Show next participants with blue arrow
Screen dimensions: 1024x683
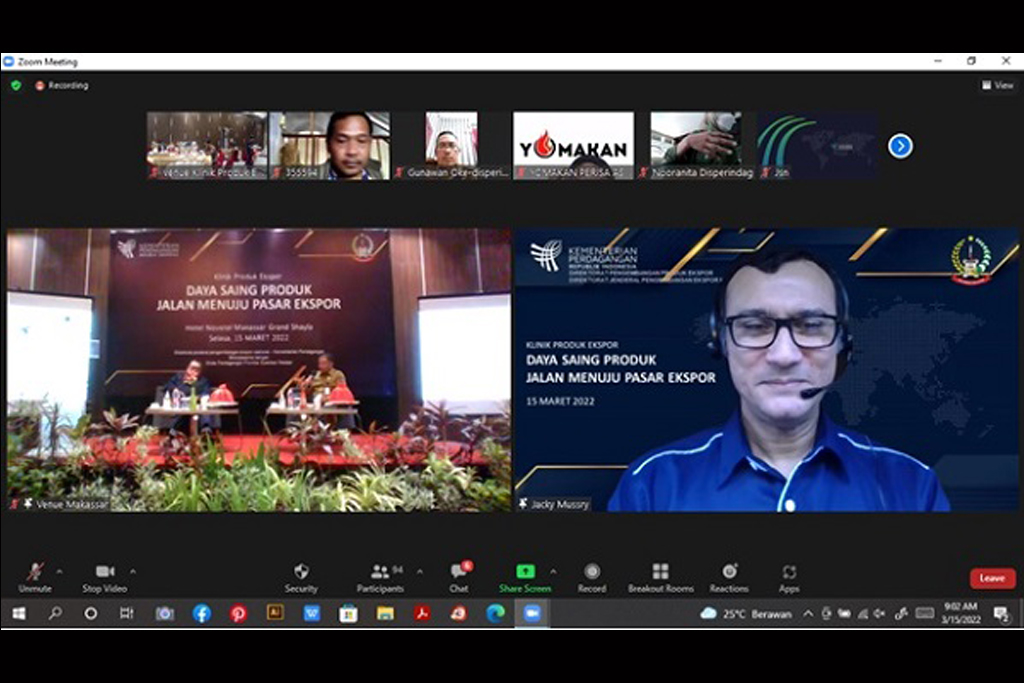[900, 146]
